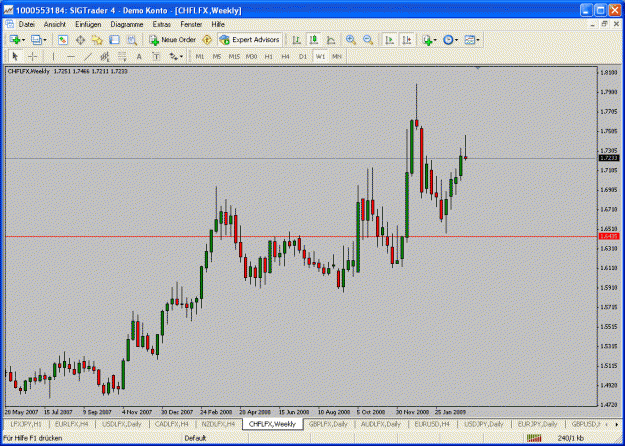This screenshot has height=446, width=625.
Task: Toggle Auto Scroll on the chart
Action: click(x=389, y=40)
